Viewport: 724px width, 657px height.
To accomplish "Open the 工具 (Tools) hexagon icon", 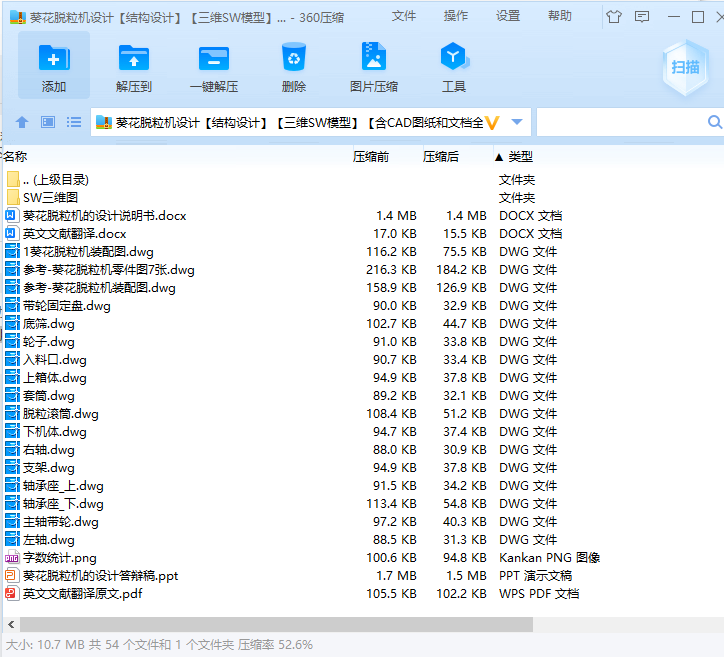I will [x=454, y=56].
